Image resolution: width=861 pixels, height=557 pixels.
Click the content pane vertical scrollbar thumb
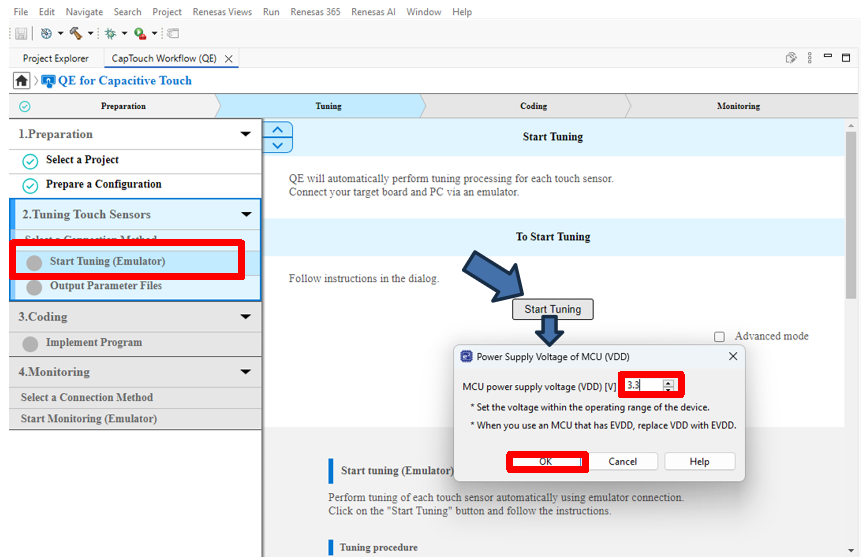tap(851, 214)
